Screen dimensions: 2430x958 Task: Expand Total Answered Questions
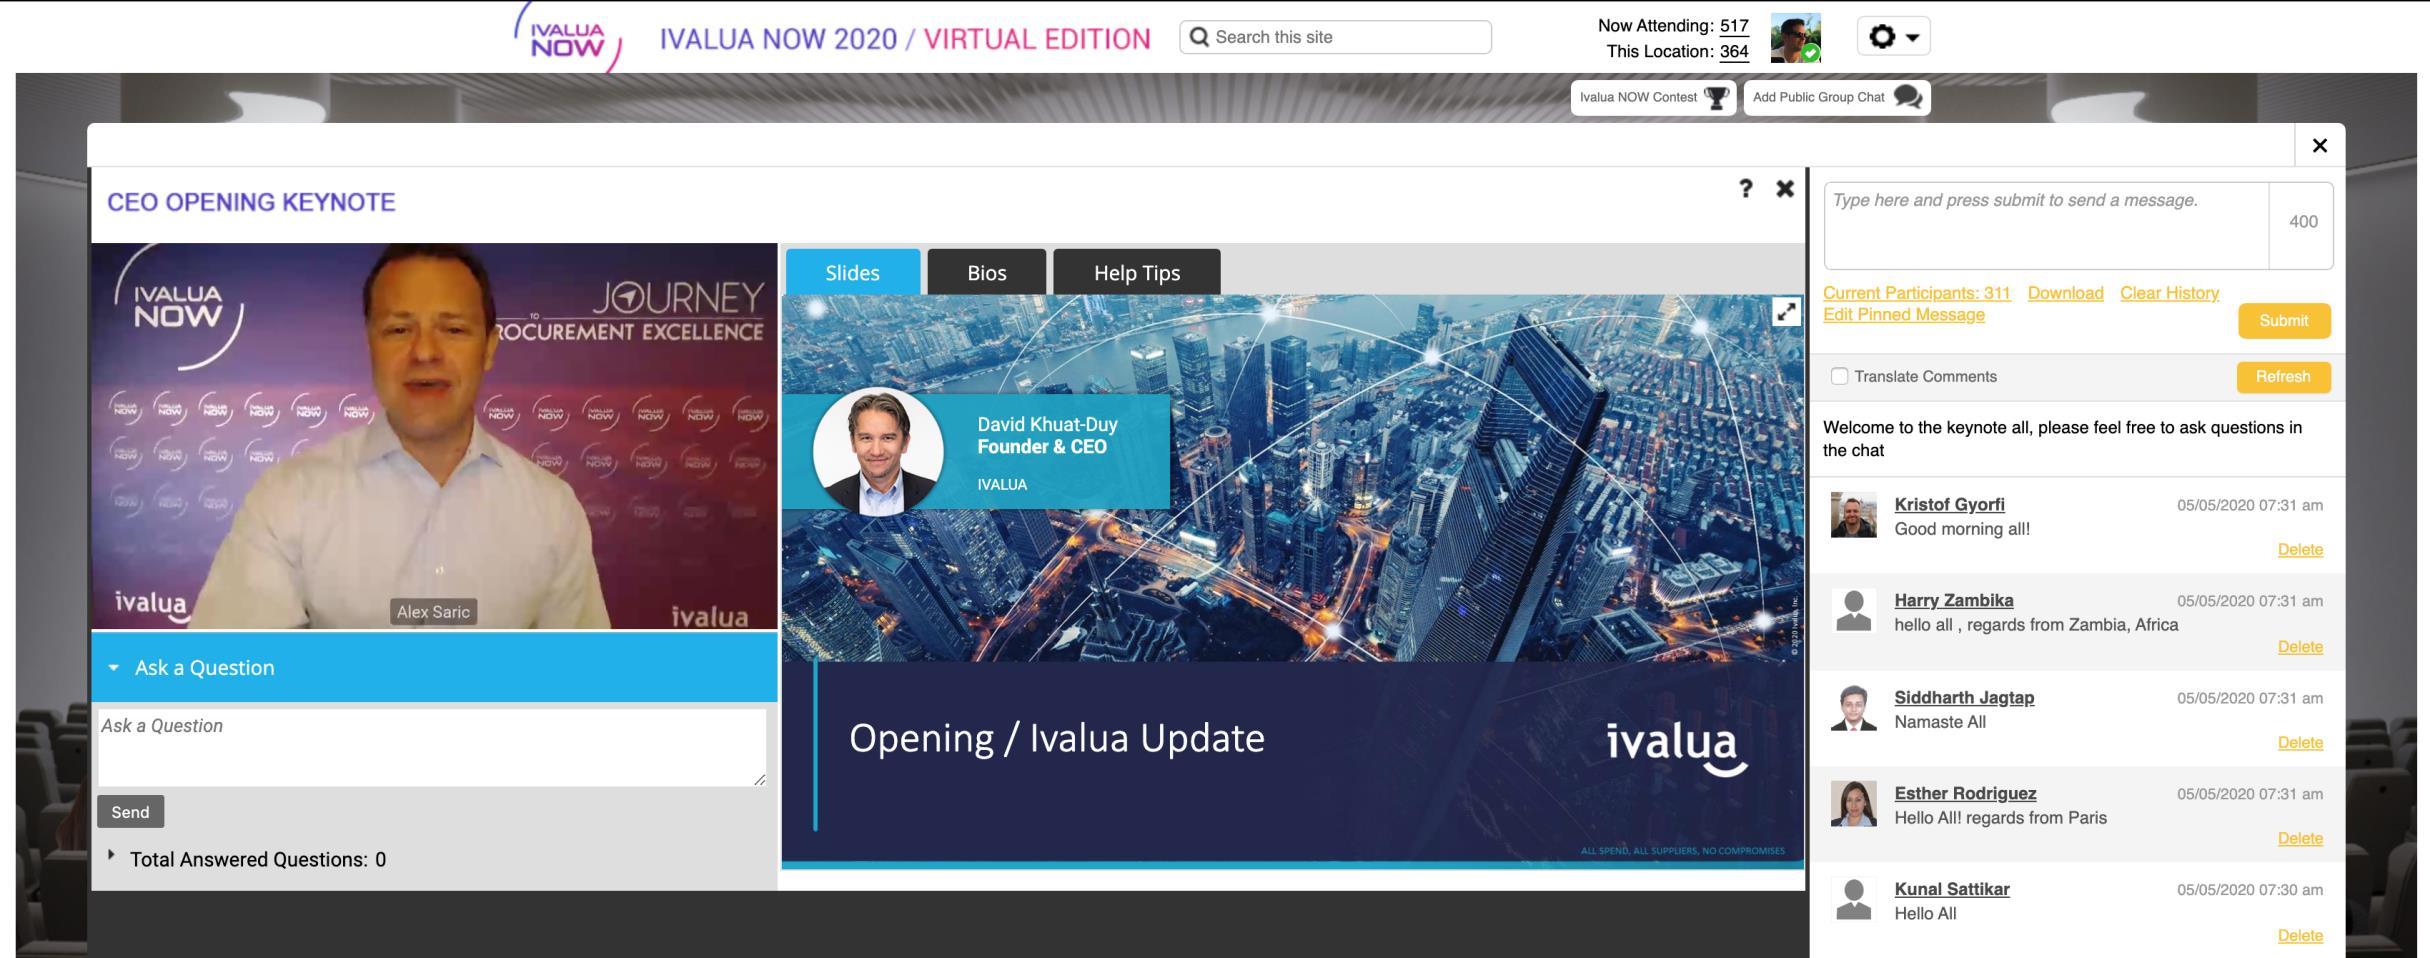point(248,859)
